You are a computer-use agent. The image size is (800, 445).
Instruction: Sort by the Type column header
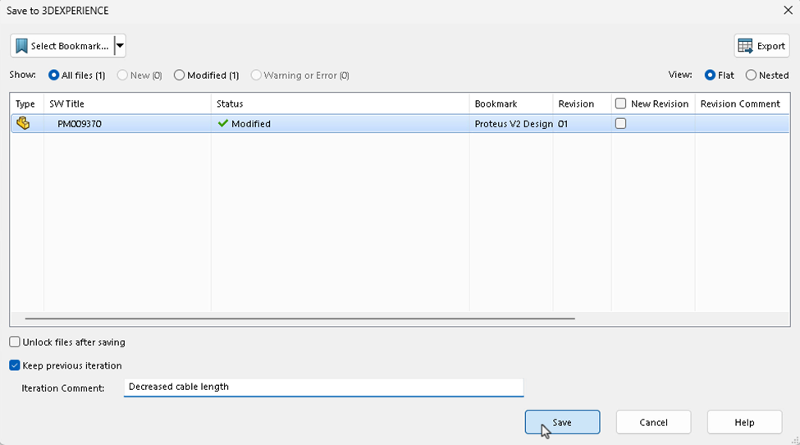click(27, 104)
